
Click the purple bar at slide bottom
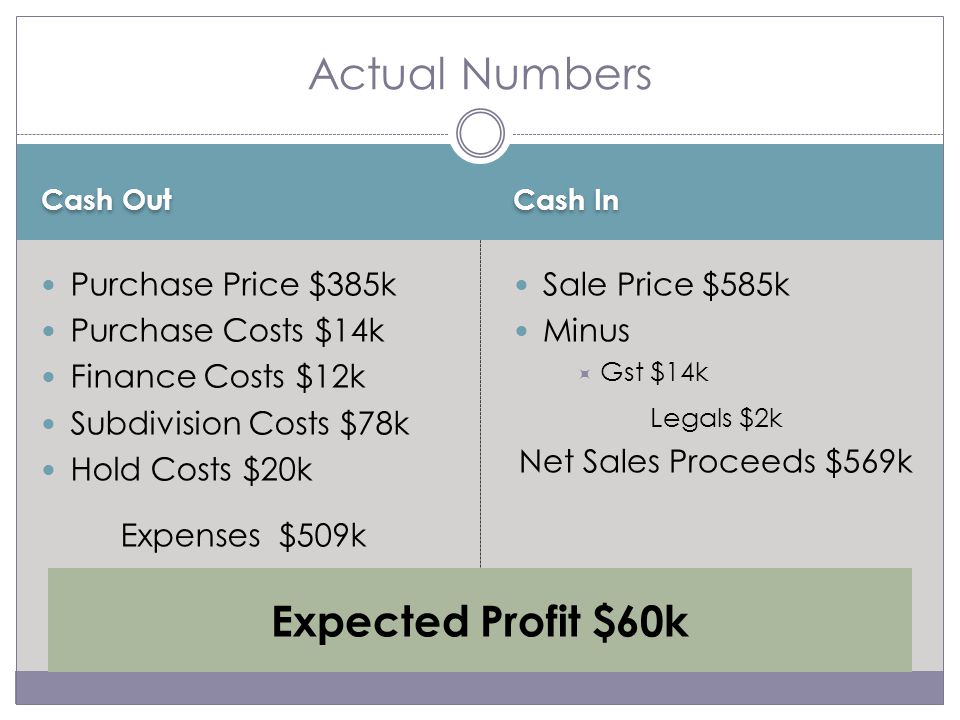[x=479, y=688]
